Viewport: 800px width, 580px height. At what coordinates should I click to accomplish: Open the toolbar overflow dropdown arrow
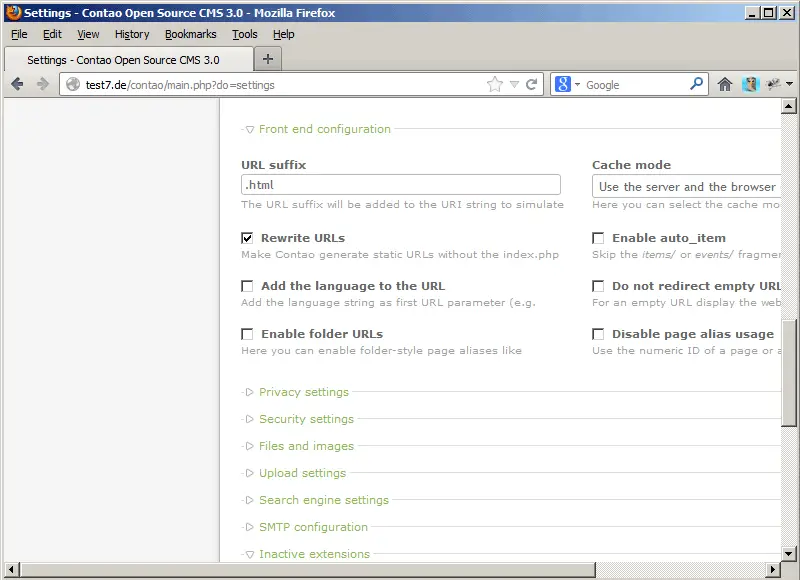click(x=789, y=84)
